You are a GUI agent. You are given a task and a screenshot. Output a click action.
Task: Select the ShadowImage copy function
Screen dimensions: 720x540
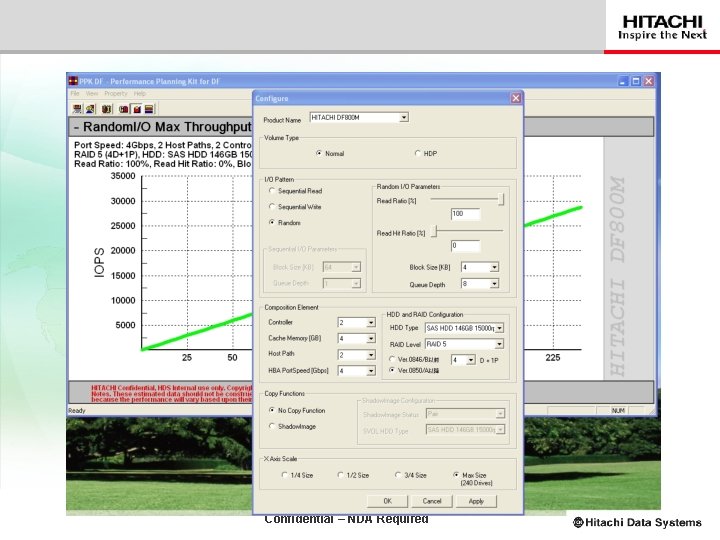[x=272, y=426]
